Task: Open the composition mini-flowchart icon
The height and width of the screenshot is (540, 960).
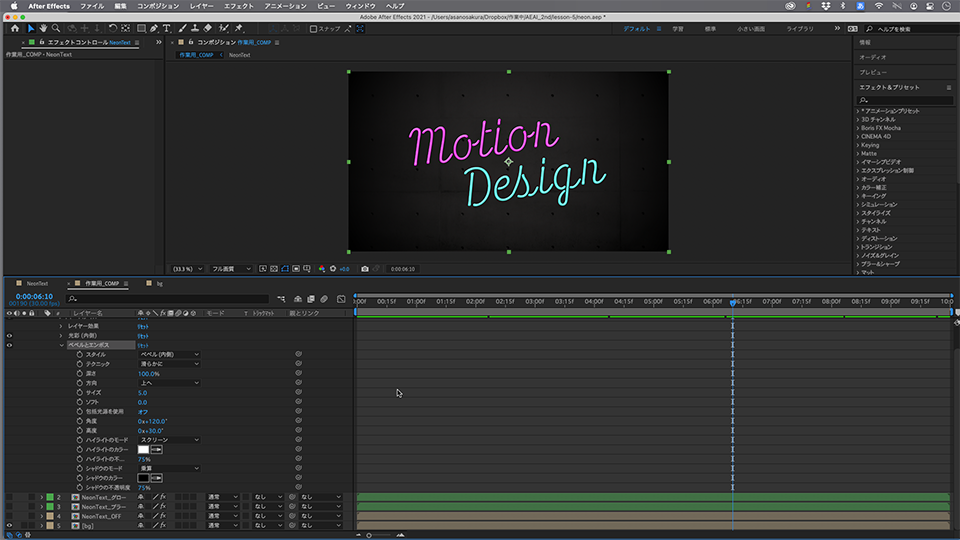Action: (281, 299)
